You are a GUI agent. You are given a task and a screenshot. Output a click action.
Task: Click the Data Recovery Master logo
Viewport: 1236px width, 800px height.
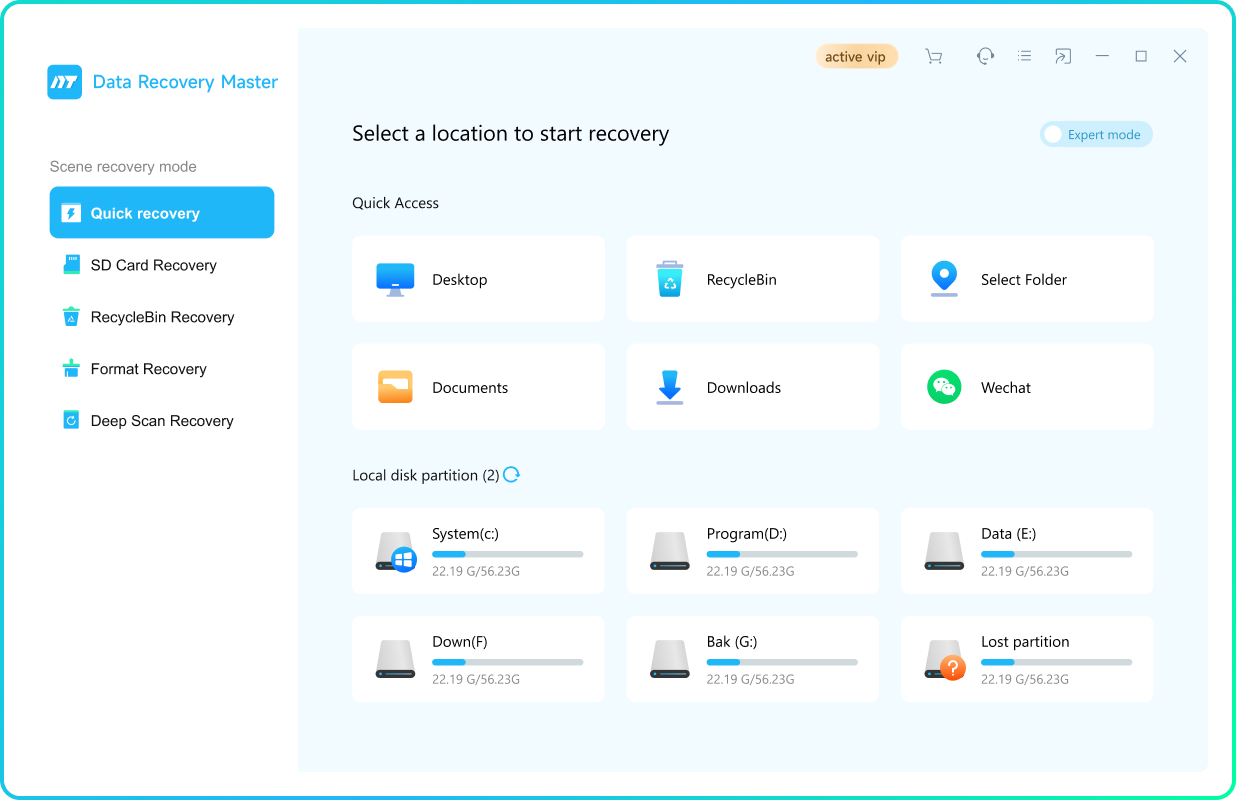click(x=65, y=82)
